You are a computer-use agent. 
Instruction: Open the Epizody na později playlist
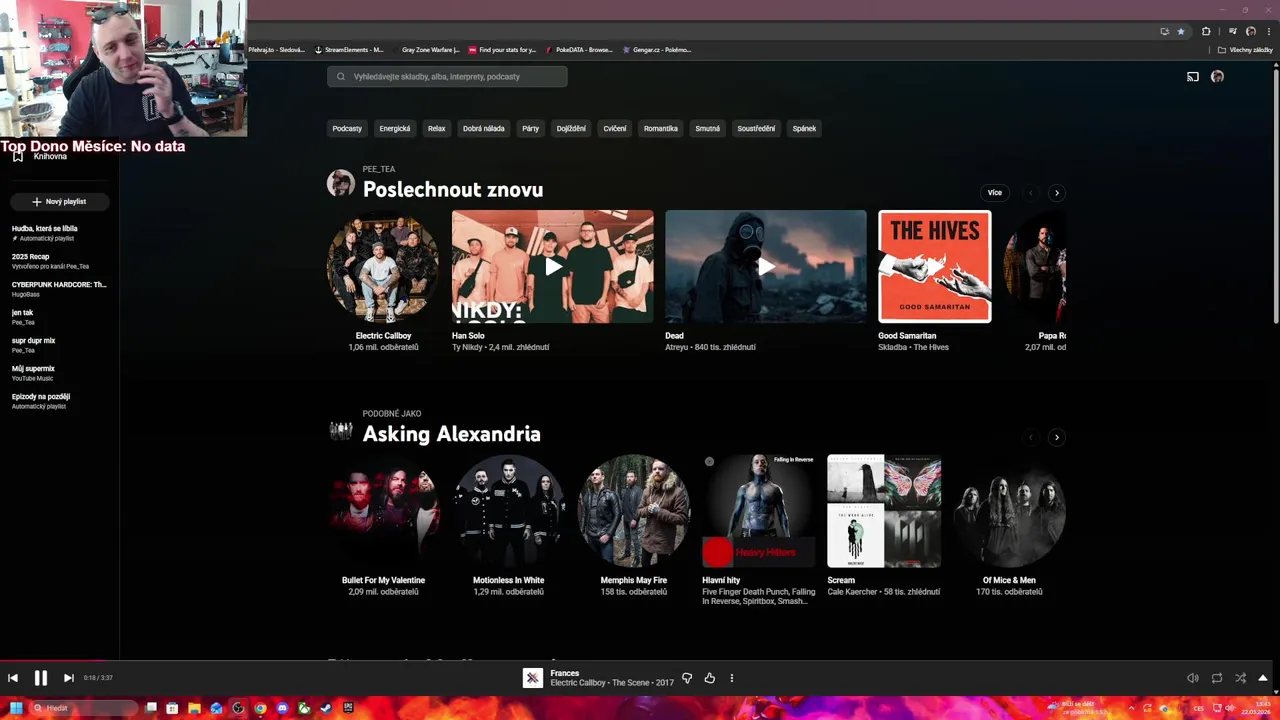tap(59, 401)
